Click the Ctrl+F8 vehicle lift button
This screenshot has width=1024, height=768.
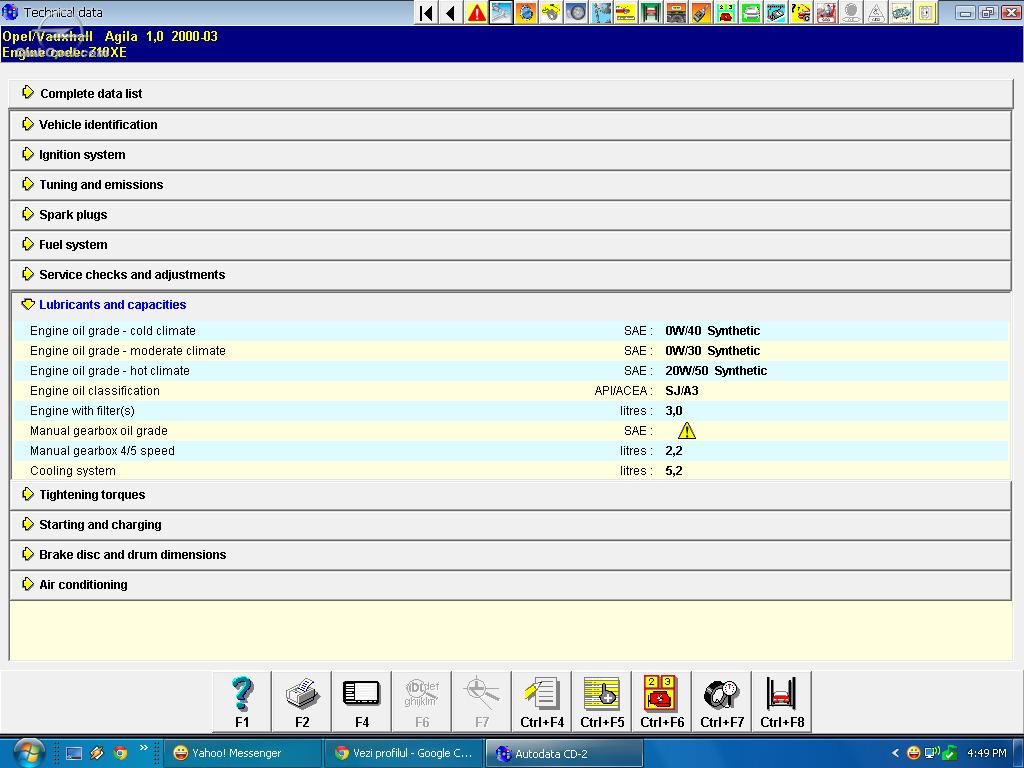click(x=782, y=701)
